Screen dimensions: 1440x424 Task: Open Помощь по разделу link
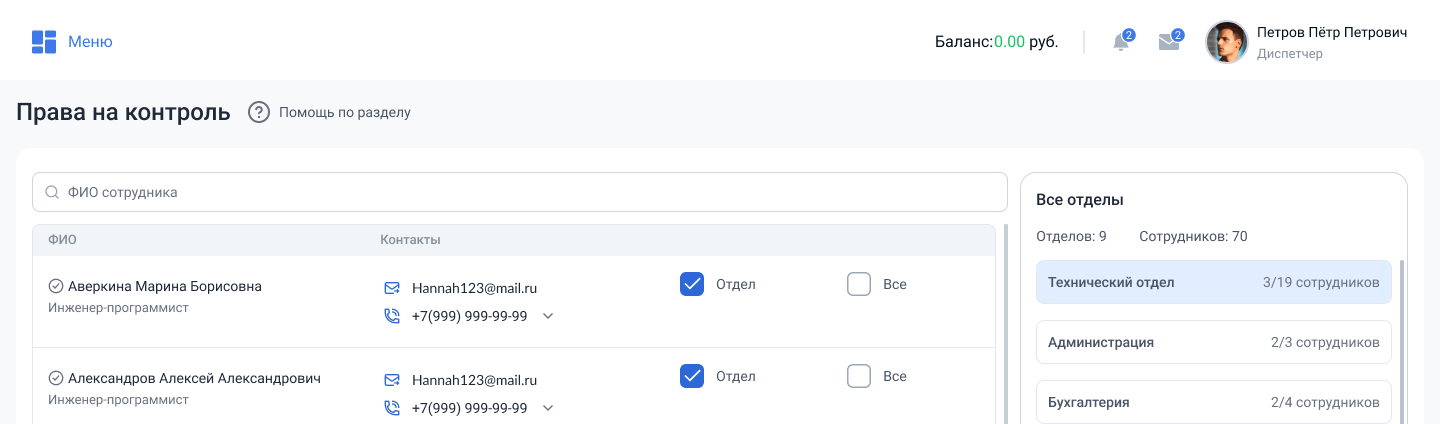click(344, 112)
